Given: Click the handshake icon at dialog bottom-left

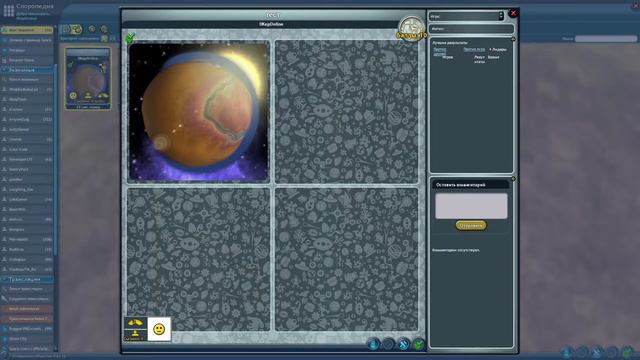Looking at the screenshot, I should [x=135, y=323].
